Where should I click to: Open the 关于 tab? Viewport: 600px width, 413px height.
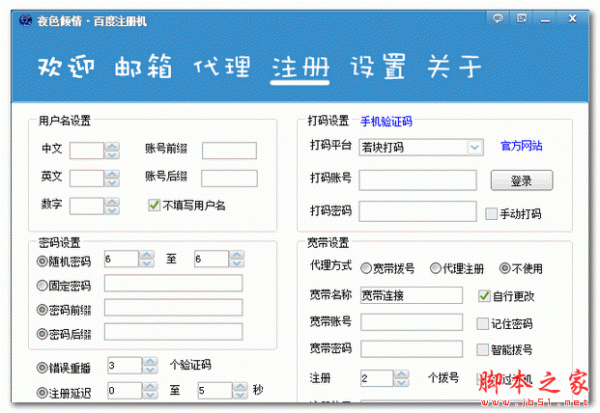click(454, 67)
